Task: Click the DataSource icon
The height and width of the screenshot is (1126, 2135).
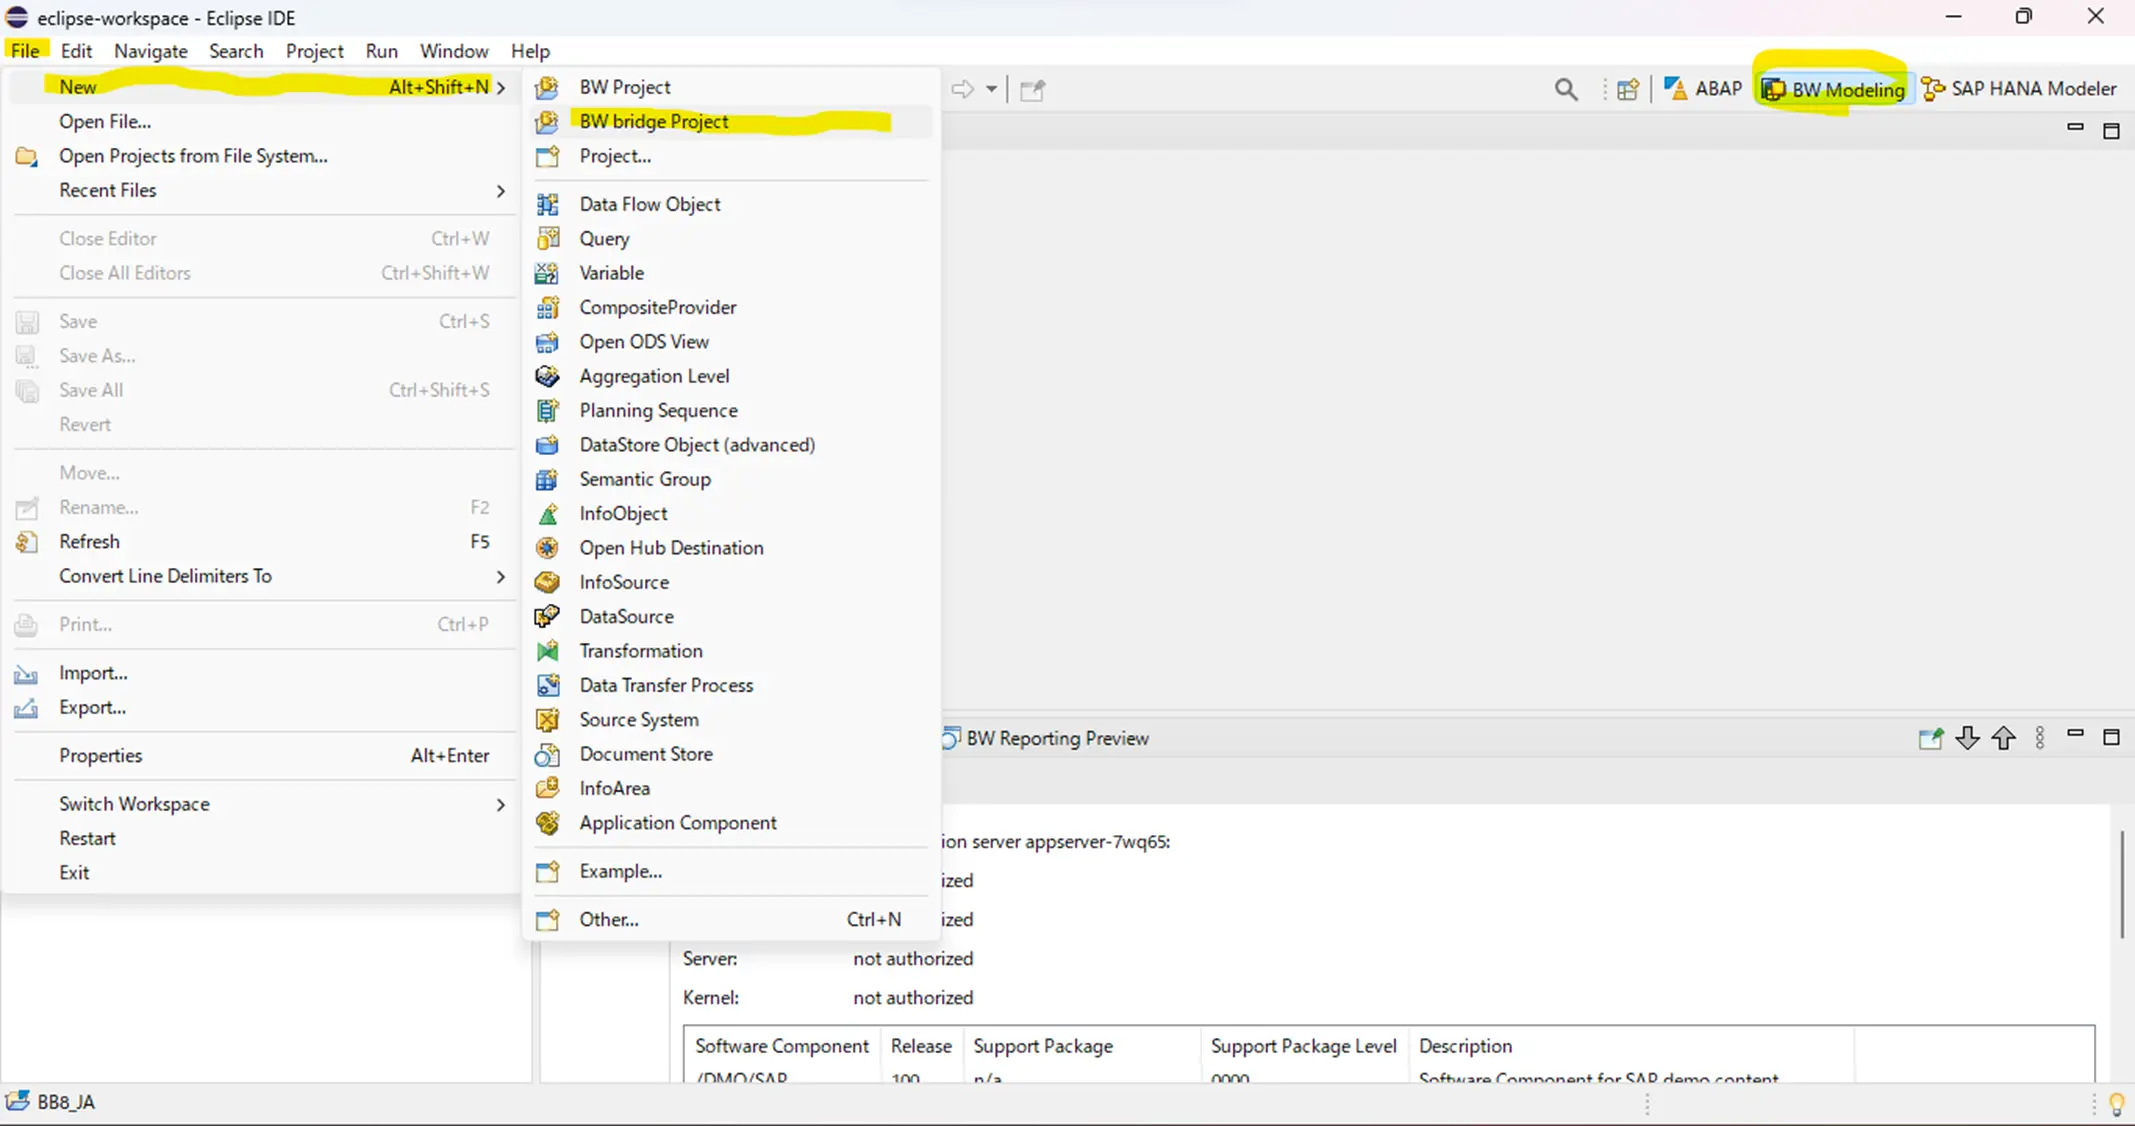Action: 547,617
